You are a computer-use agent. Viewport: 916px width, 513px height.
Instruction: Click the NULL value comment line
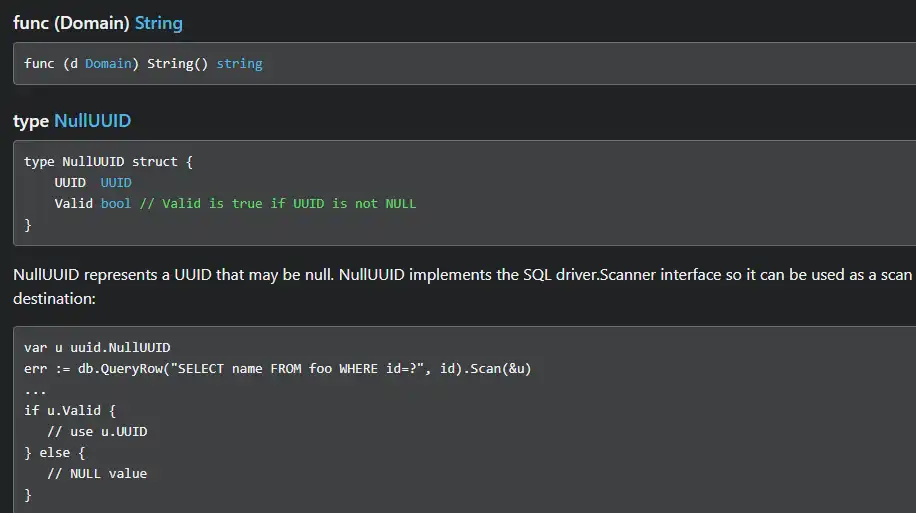(x=97, y=473)
